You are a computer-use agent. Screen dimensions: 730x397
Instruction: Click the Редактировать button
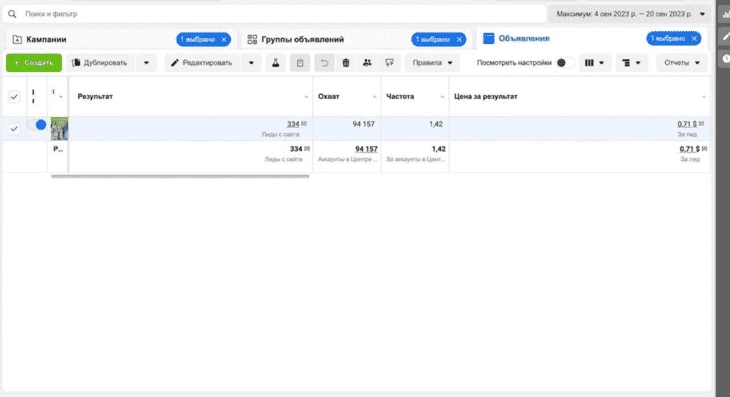pos(203,63)
